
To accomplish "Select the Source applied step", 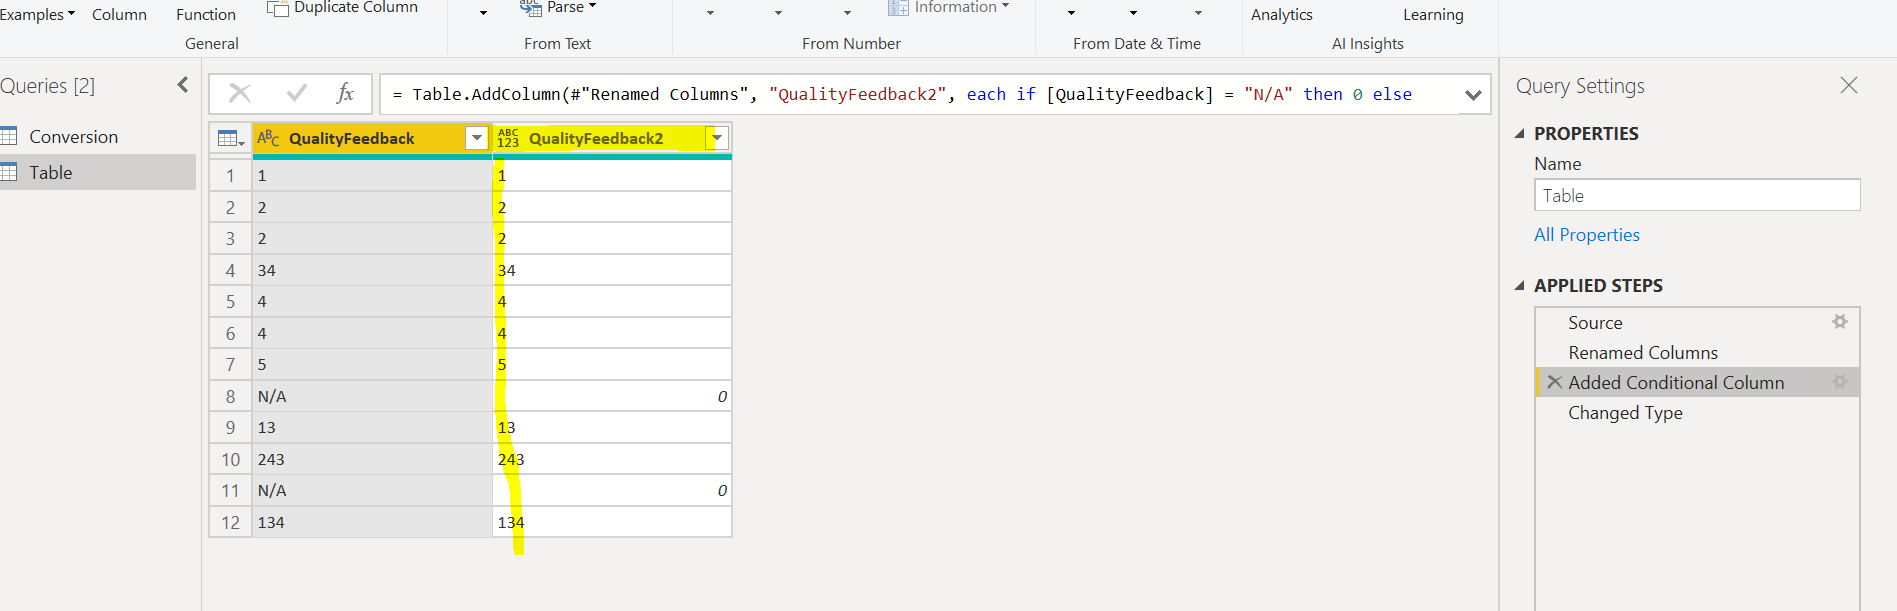I will pyautogui.click(x=1697, y=322).
